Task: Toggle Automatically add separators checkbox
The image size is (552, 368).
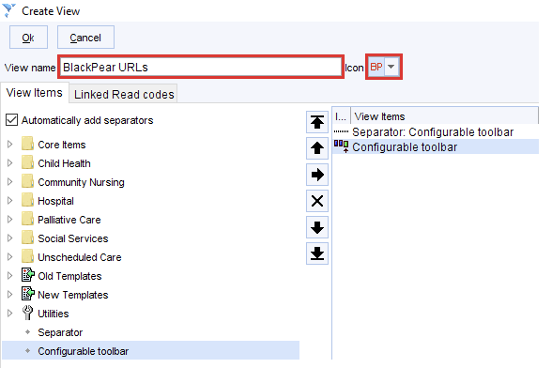Action: click(x=12, y=120)
